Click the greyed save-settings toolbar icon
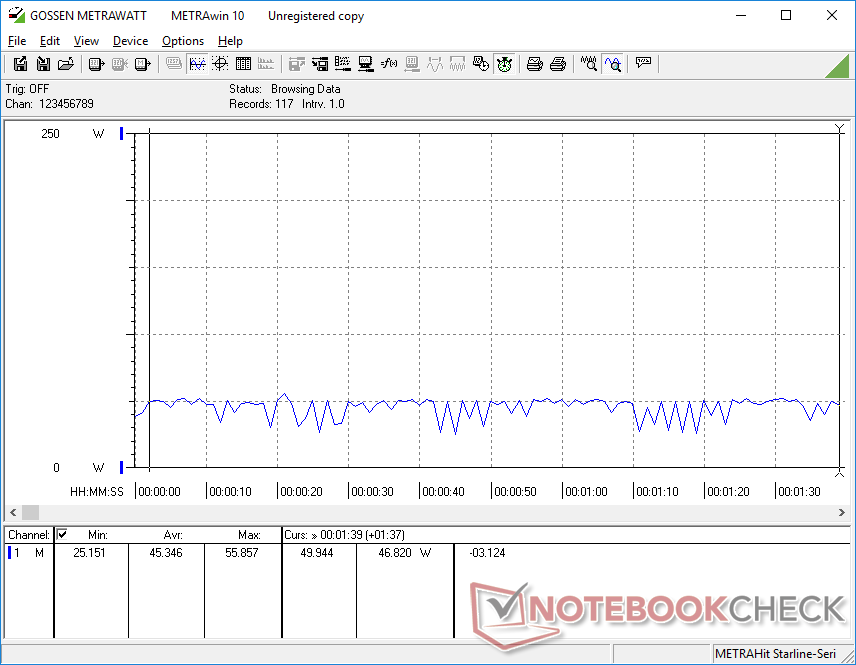This screenshot has width=856, height=665. (296, 64)
